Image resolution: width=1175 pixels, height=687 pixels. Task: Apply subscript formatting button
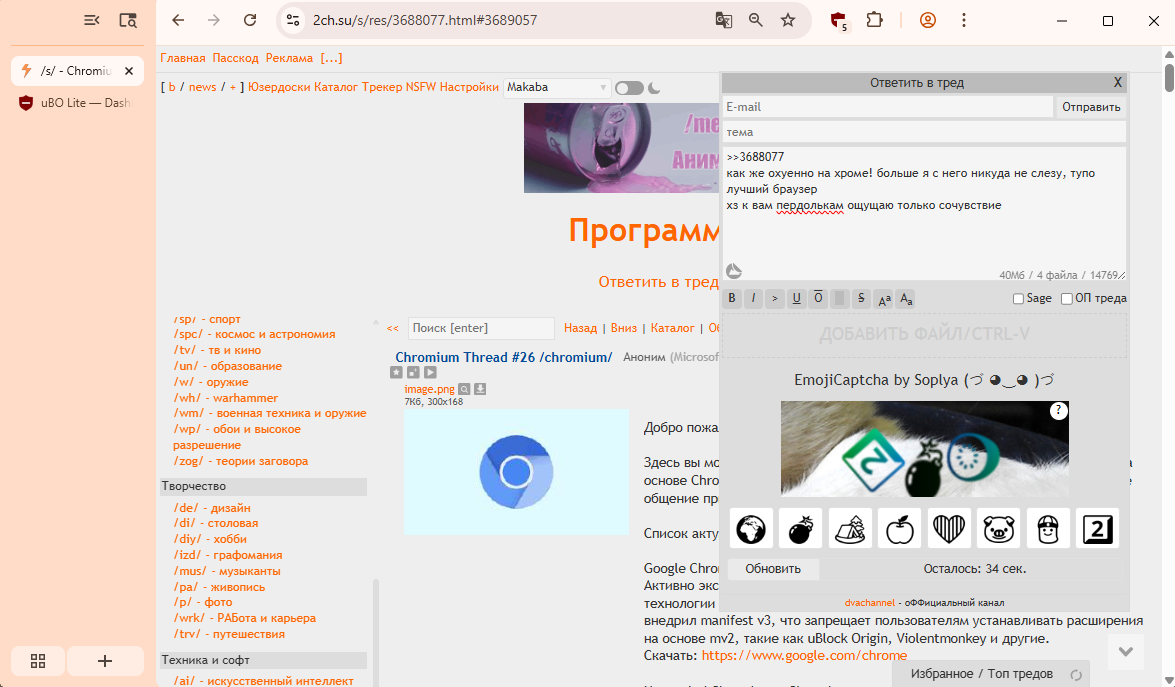(906, 299)
